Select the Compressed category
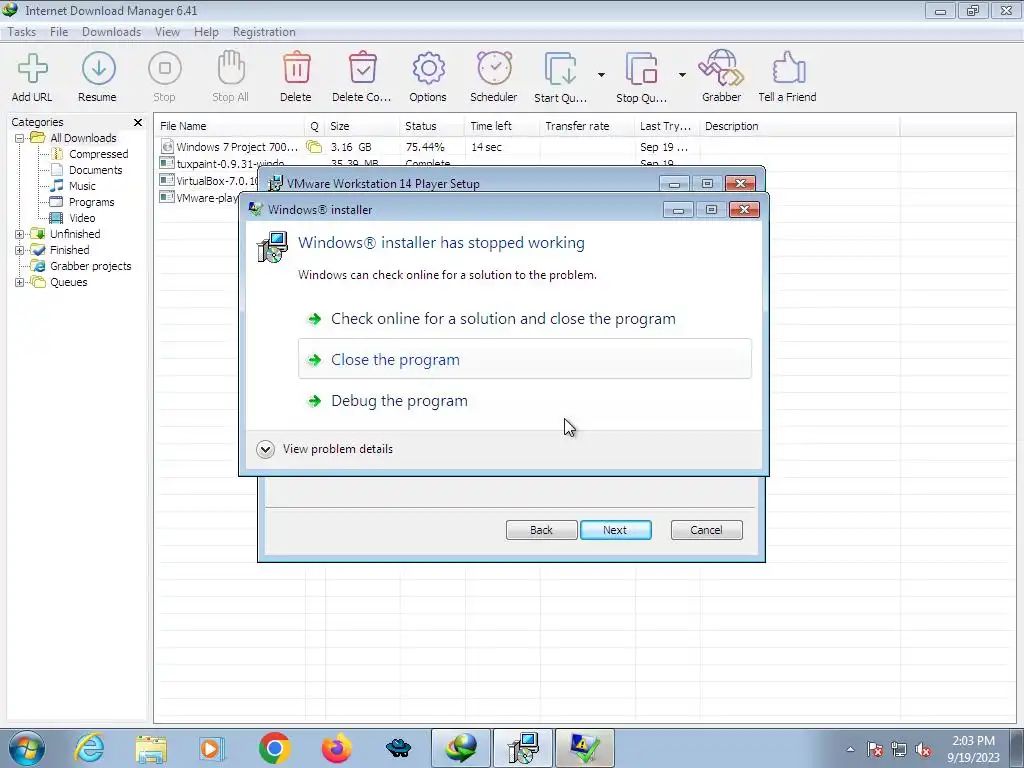The width and height of the screenshot is (1024, 768). 98,154
